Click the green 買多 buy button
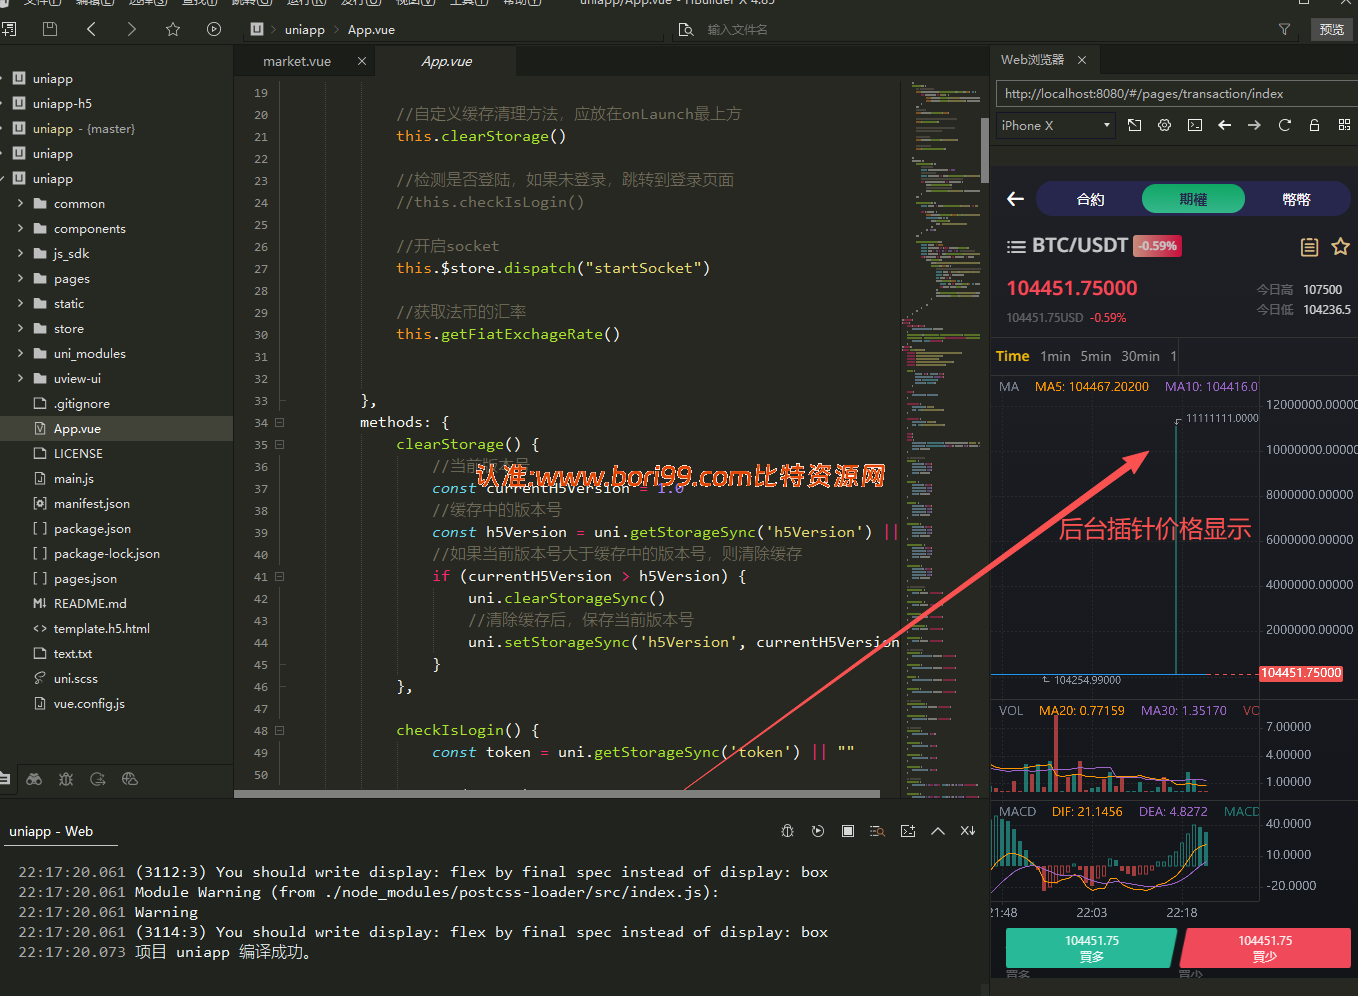This screenshot has width=1358, height=996. point(1091,948)
